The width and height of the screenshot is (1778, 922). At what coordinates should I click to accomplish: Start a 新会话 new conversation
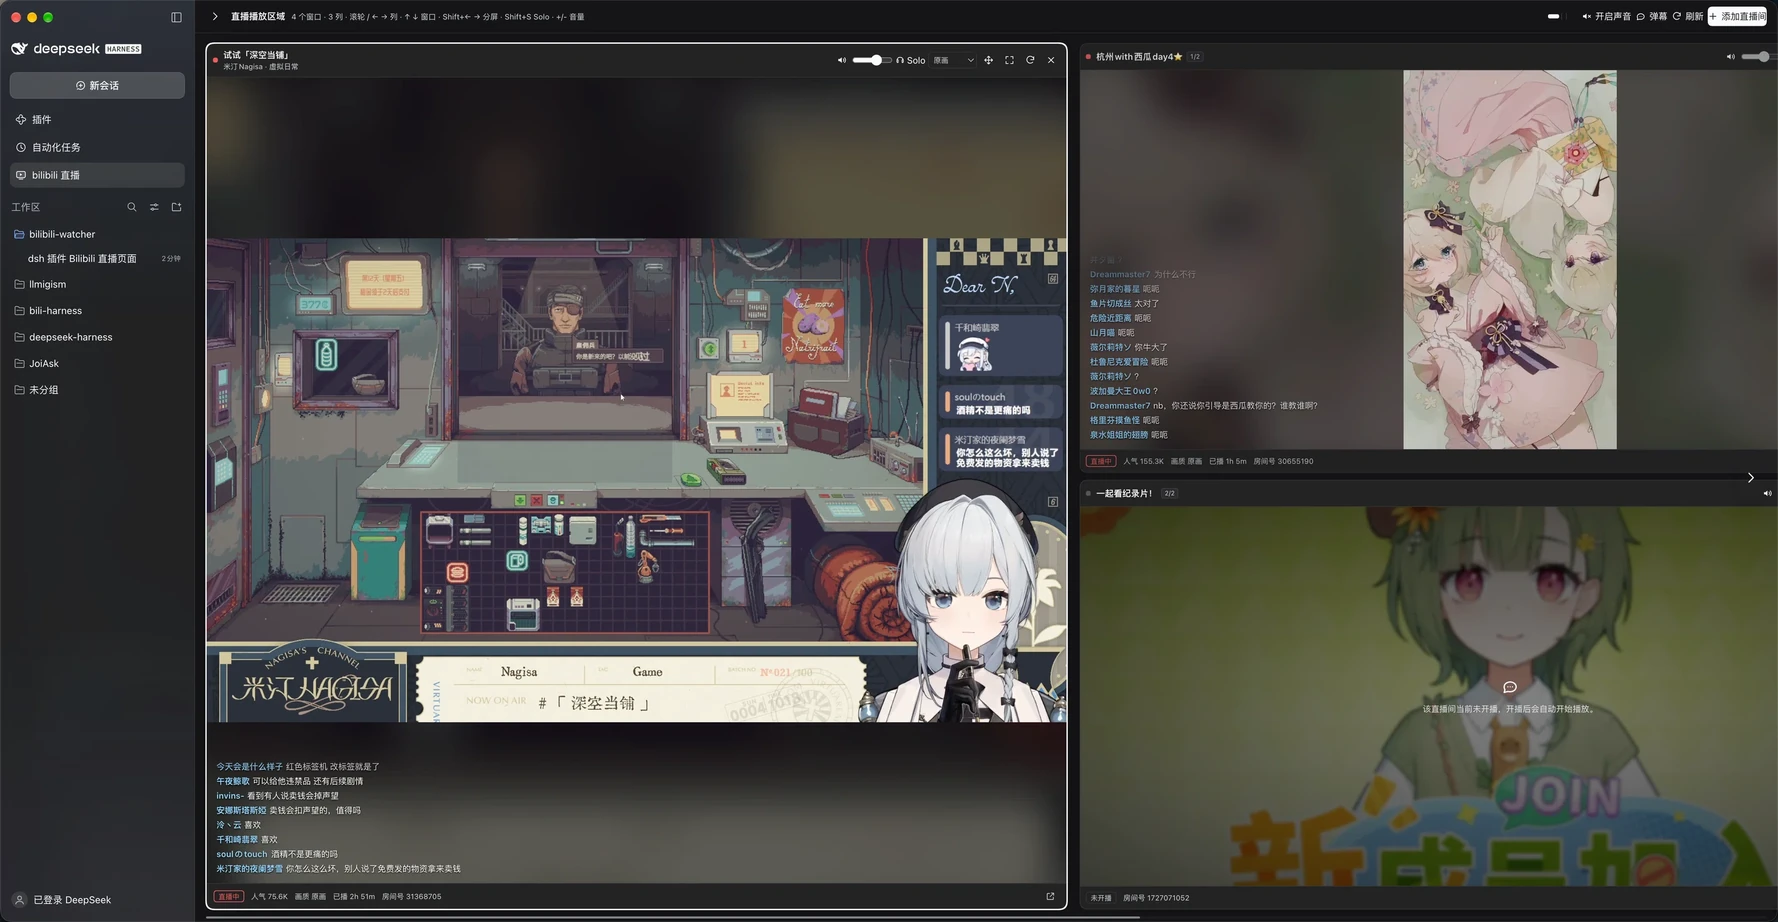tap(97, 85)
